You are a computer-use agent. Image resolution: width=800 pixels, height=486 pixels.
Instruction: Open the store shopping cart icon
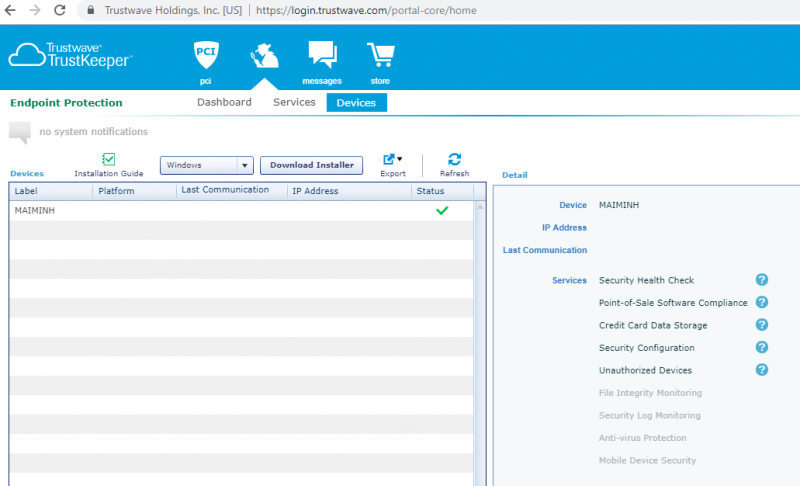pos(380,56)
